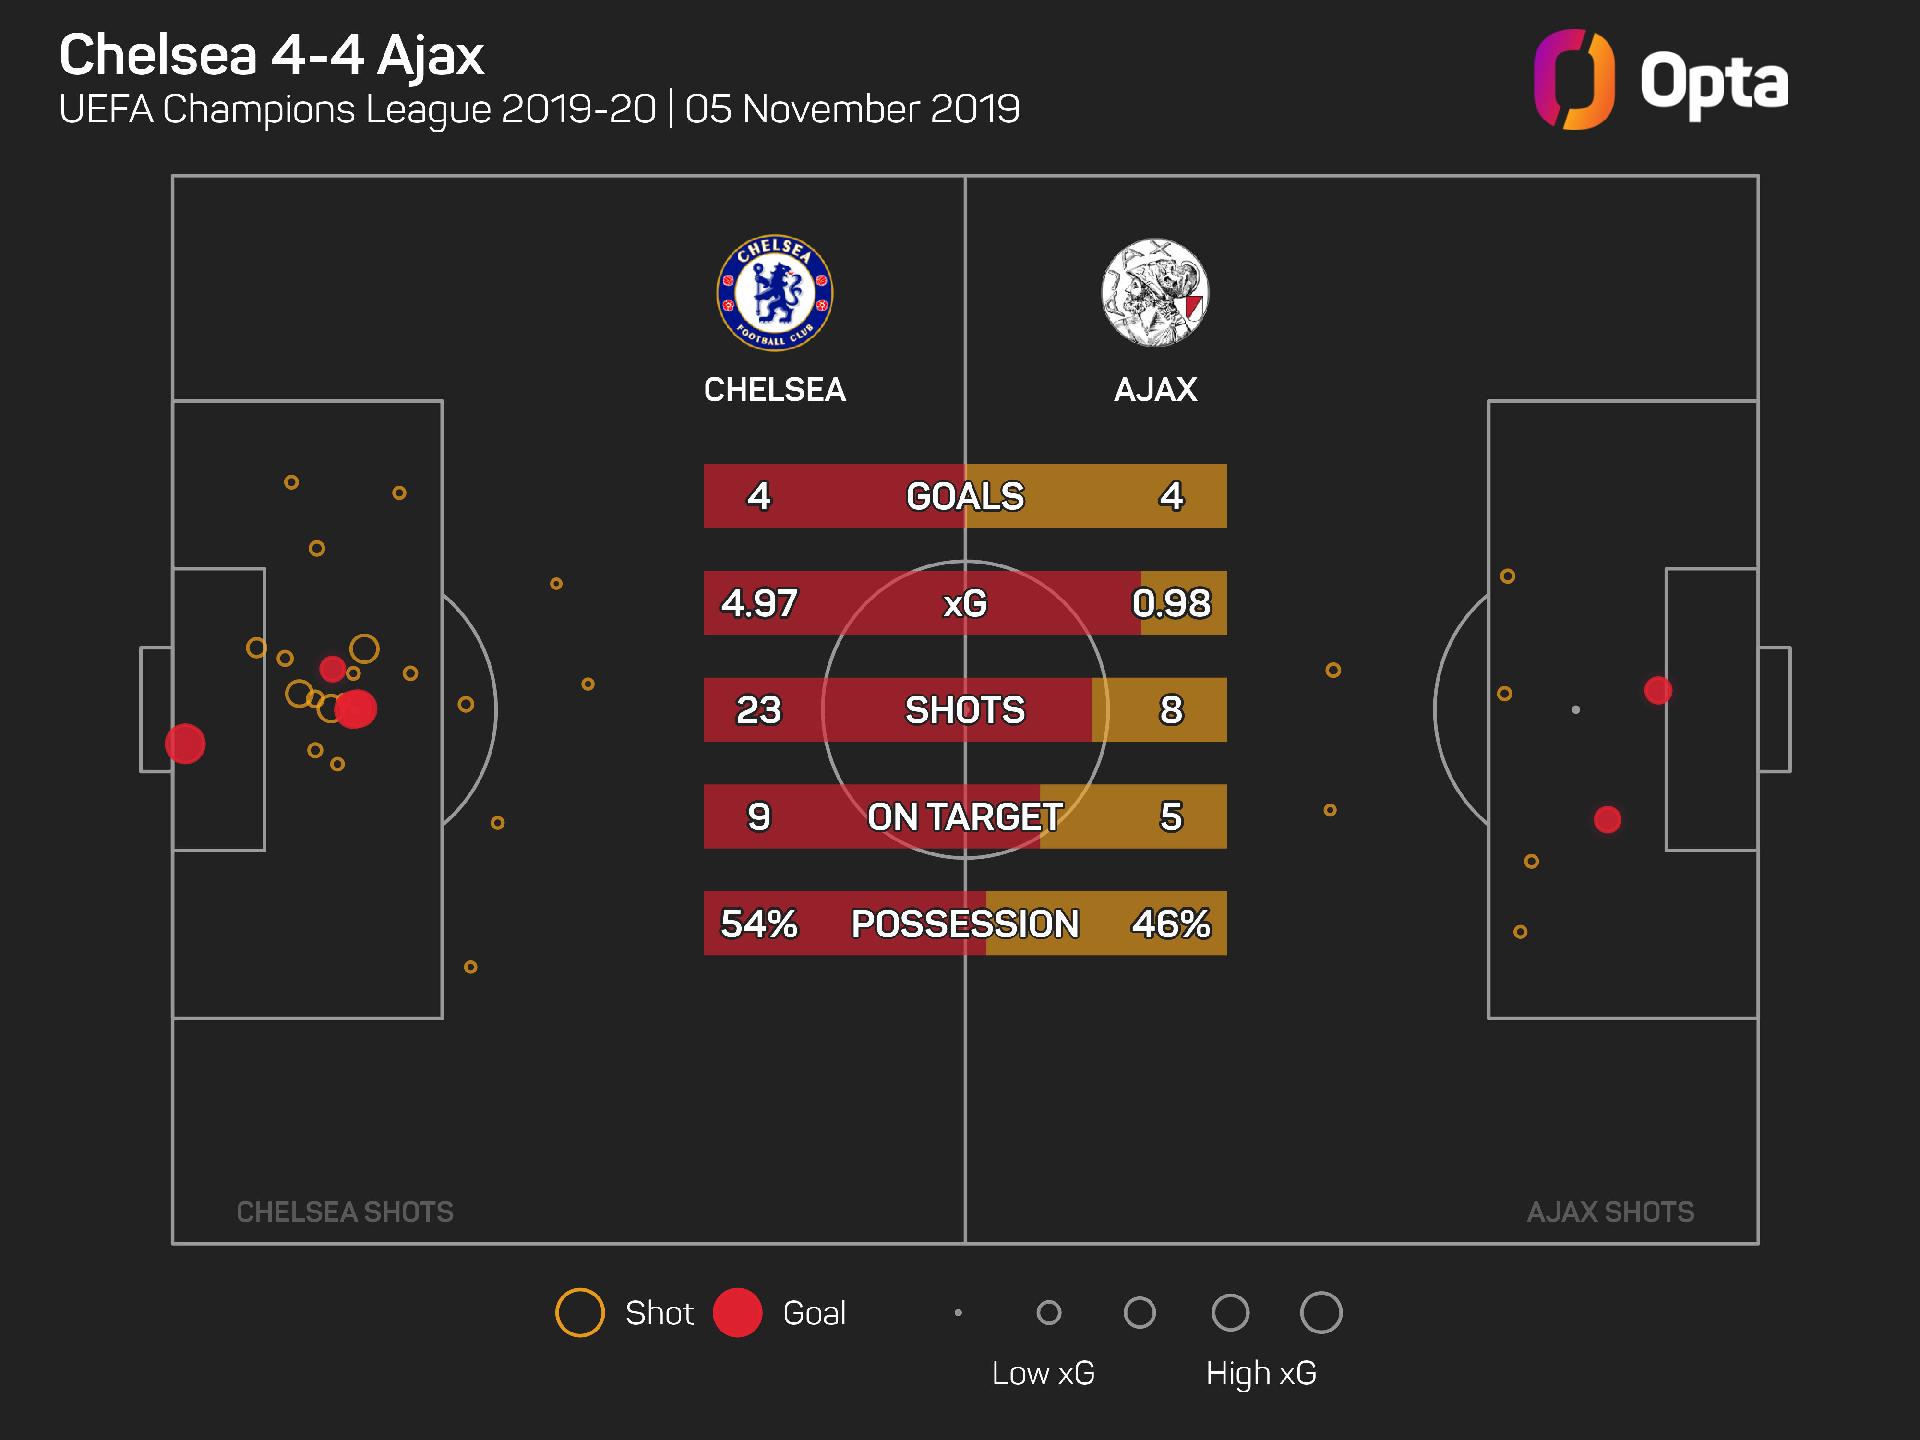Click the CHELSEA SHOTS pitch label
Viewport: 1920px width, 1440px height.
(x=345, y=1212)
